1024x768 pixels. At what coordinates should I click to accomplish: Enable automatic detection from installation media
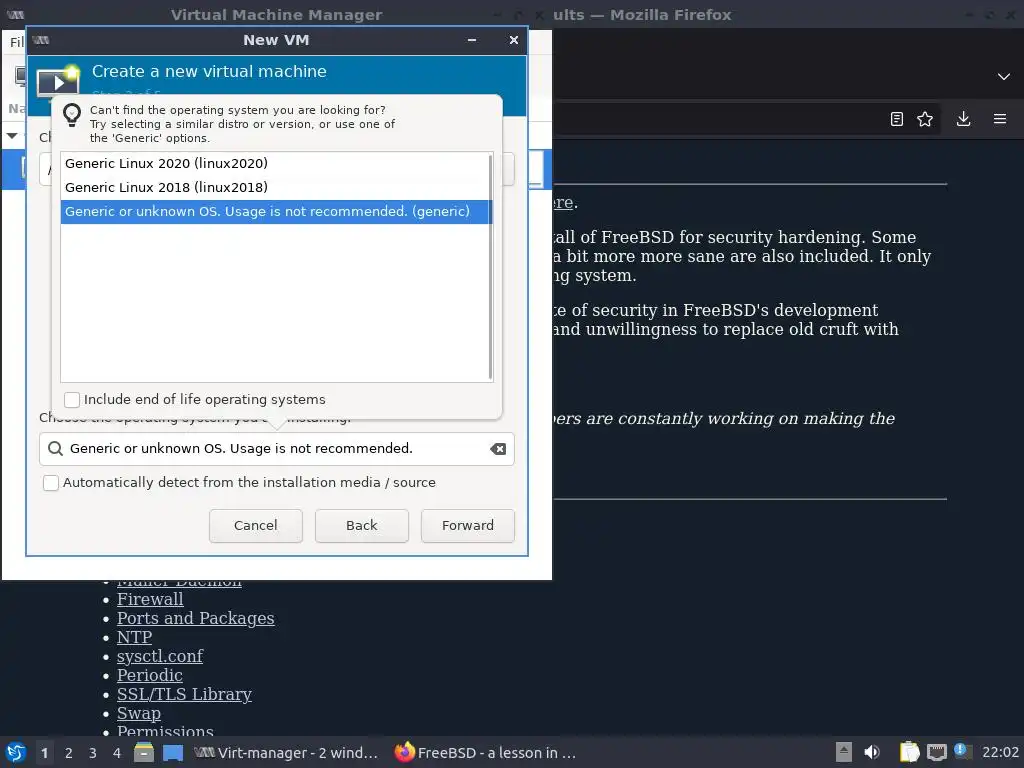(x=51, y=483)
